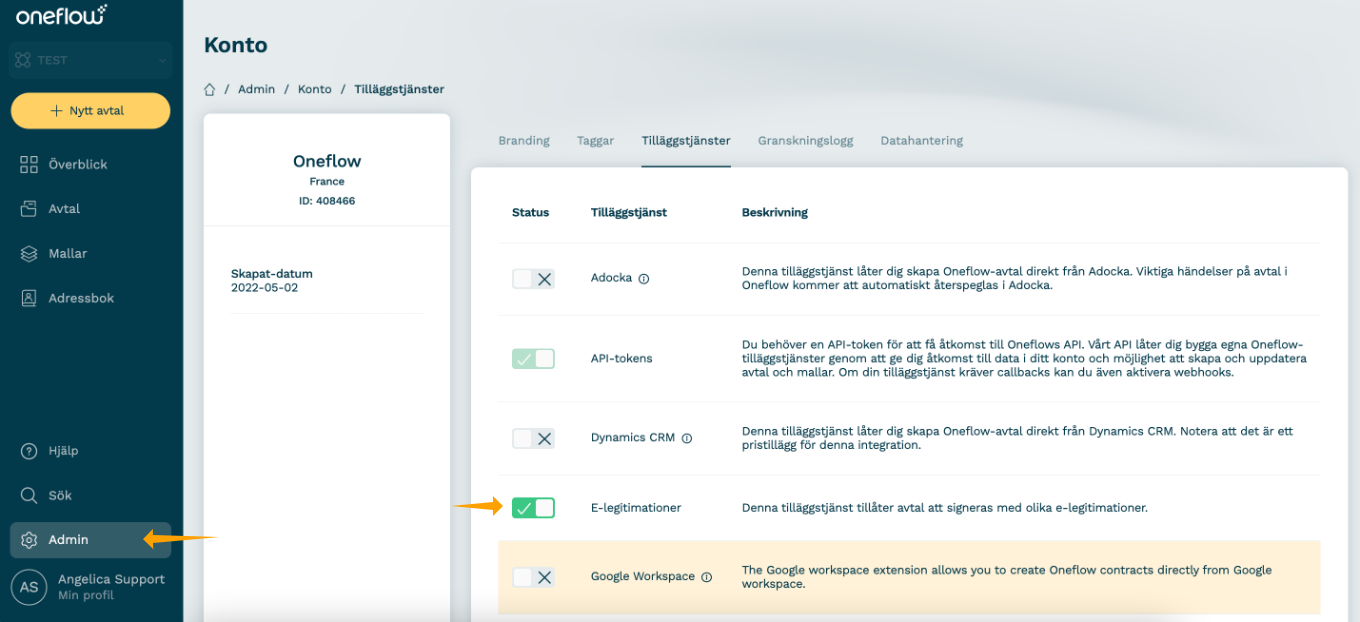Click the Beskrivning column header
This screenshot has width=1360, height=622.
point(775,212)
